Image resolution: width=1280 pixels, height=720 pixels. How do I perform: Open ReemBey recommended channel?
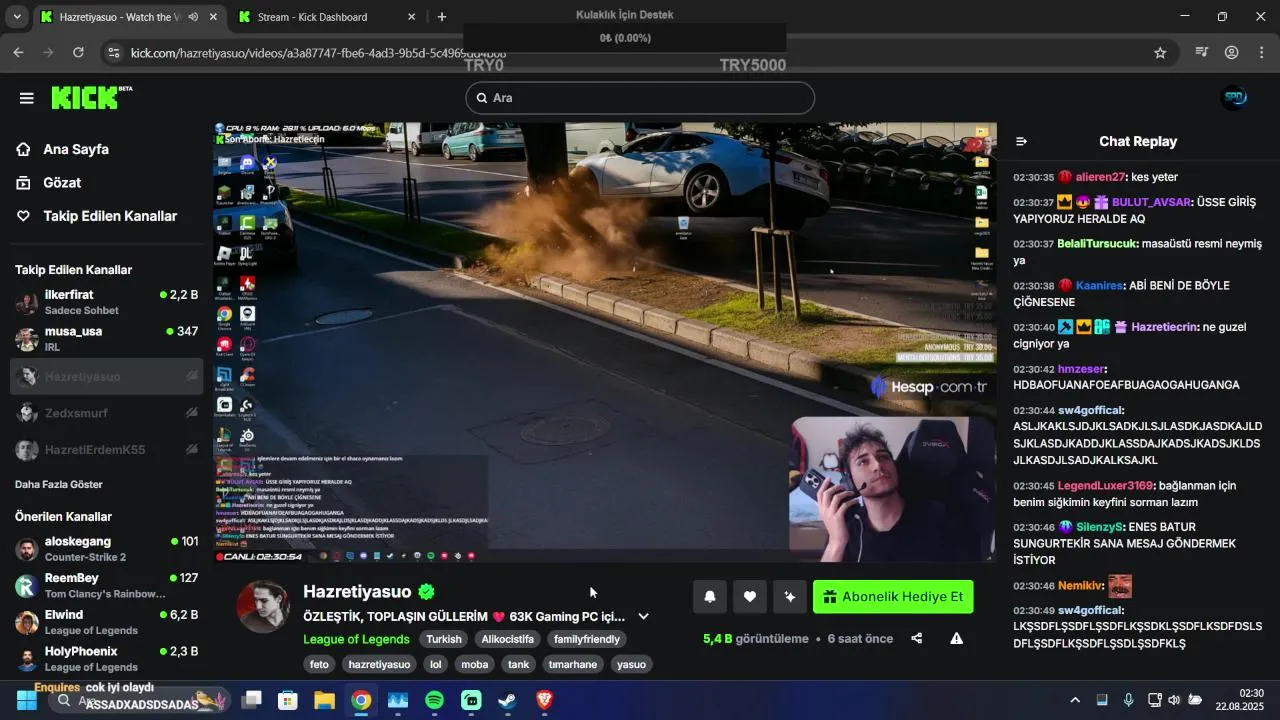pyautogui.click(x=106, y=585)
